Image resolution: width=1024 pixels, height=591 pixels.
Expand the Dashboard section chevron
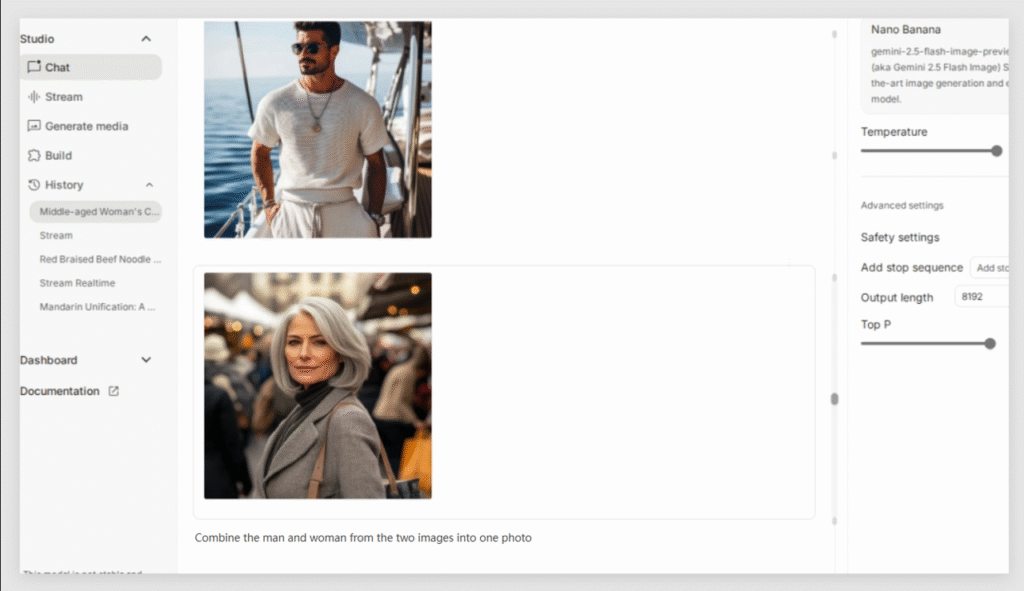pos(146,360)
